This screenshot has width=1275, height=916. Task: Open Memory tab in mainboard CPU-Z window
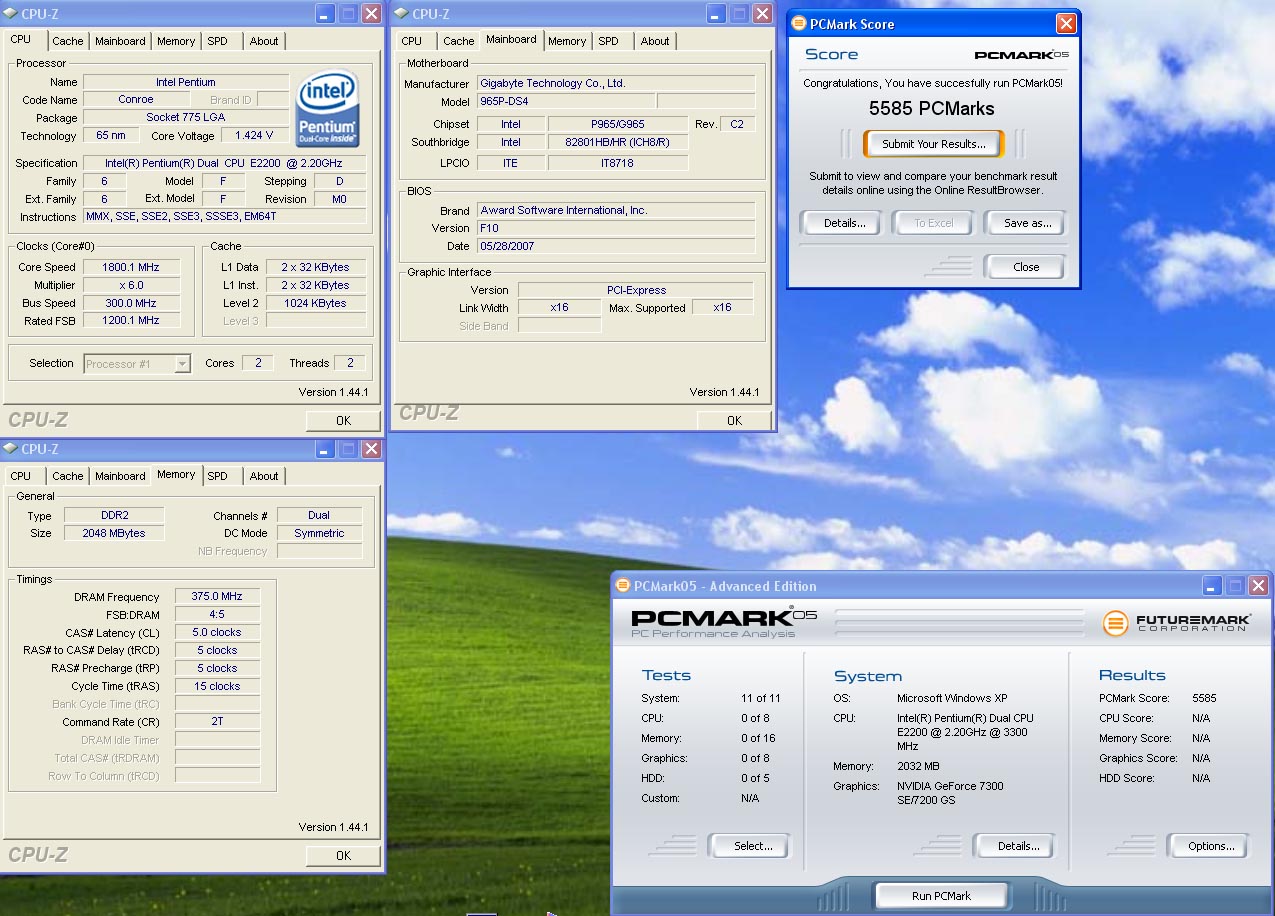pyautogui.click(x=567, y=41)
